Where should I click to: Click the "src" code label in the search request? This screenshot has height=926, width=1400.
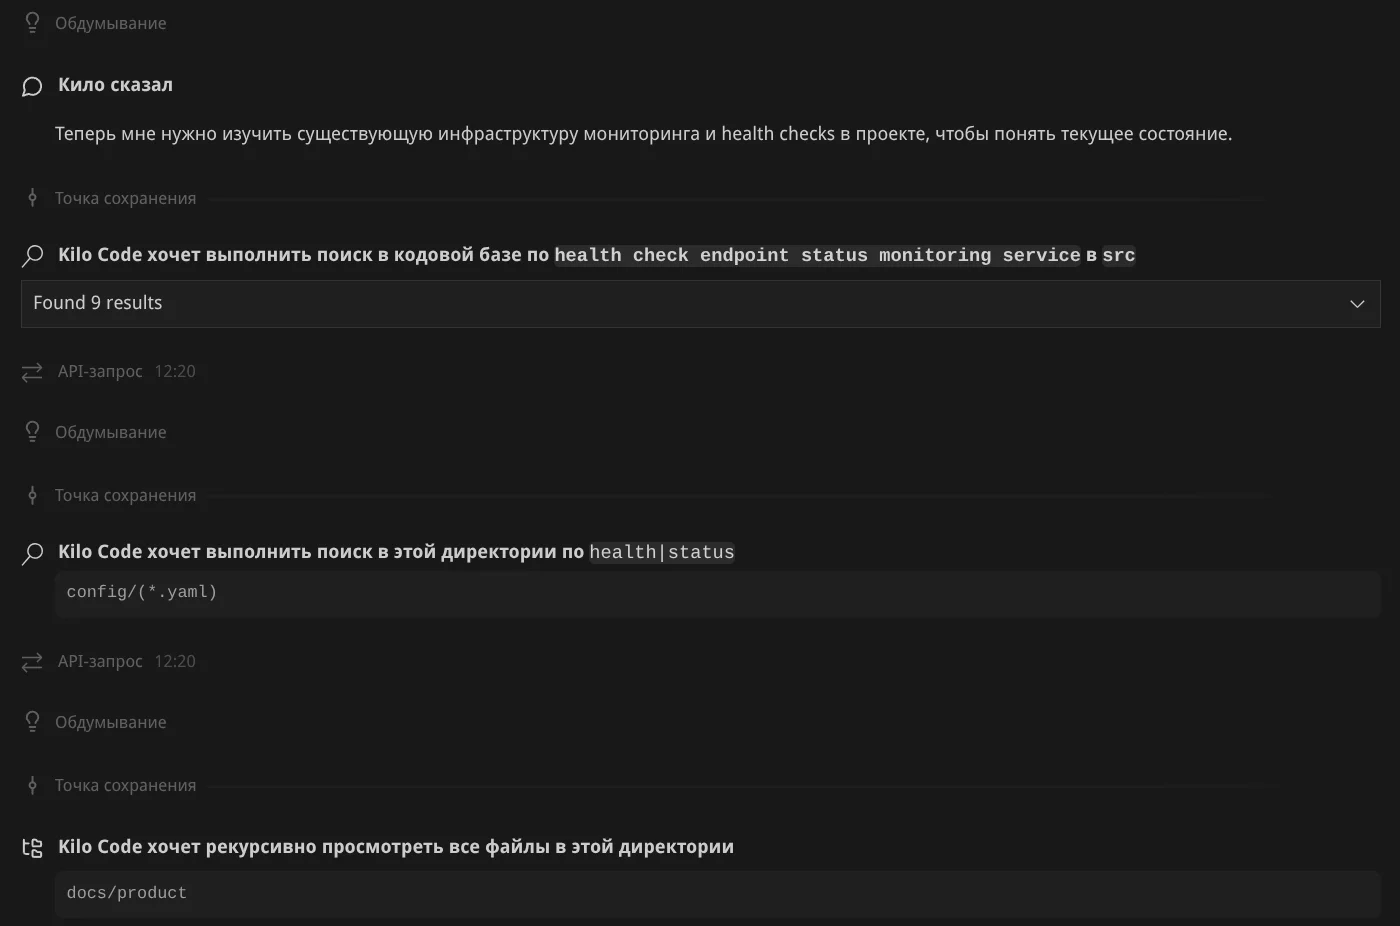(x=1118, y=255)
